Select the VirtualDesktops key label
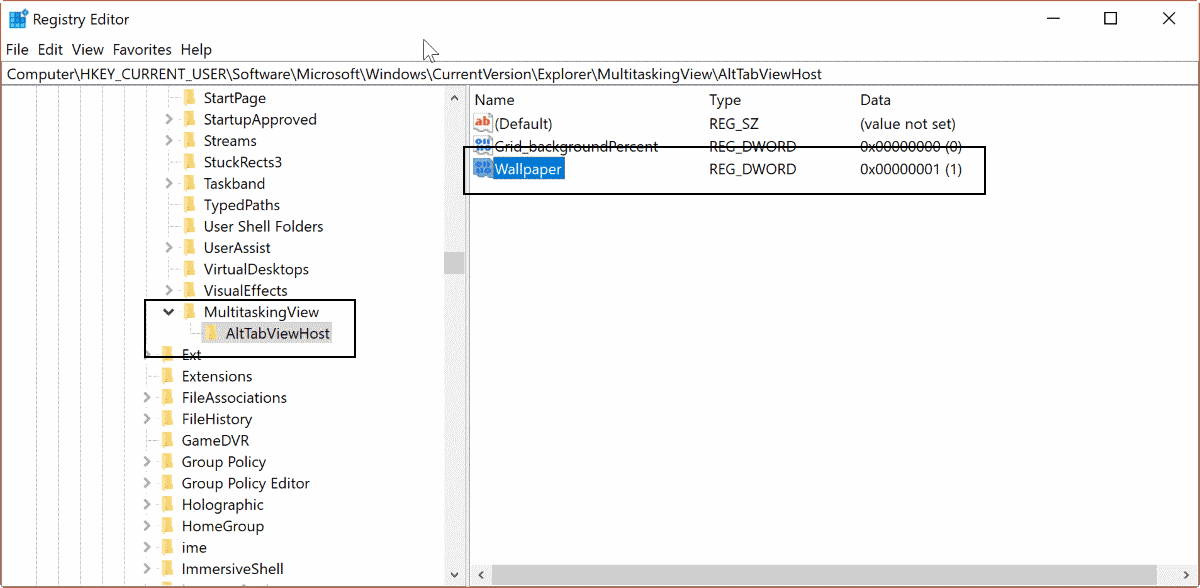The height and width of the screenshot is (588, 1200). pyautogui.click(x=256, y=269)
